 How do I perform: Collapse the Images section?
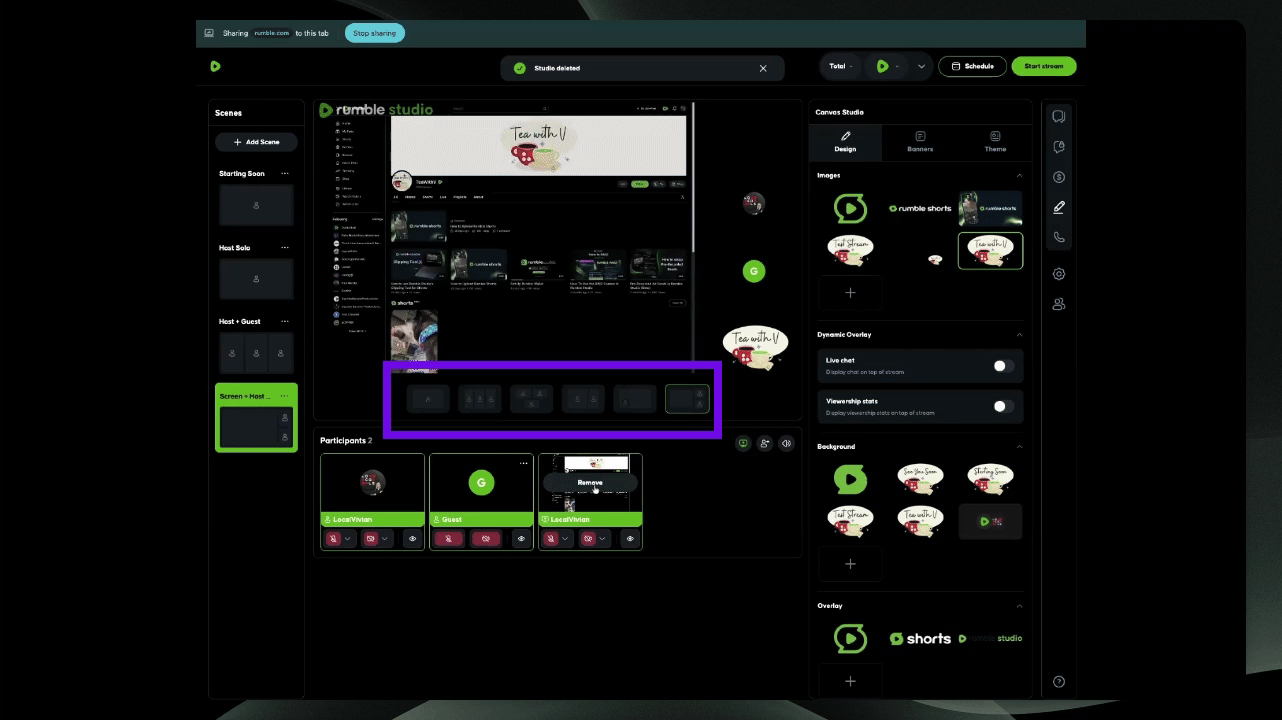pos(1019,175)
